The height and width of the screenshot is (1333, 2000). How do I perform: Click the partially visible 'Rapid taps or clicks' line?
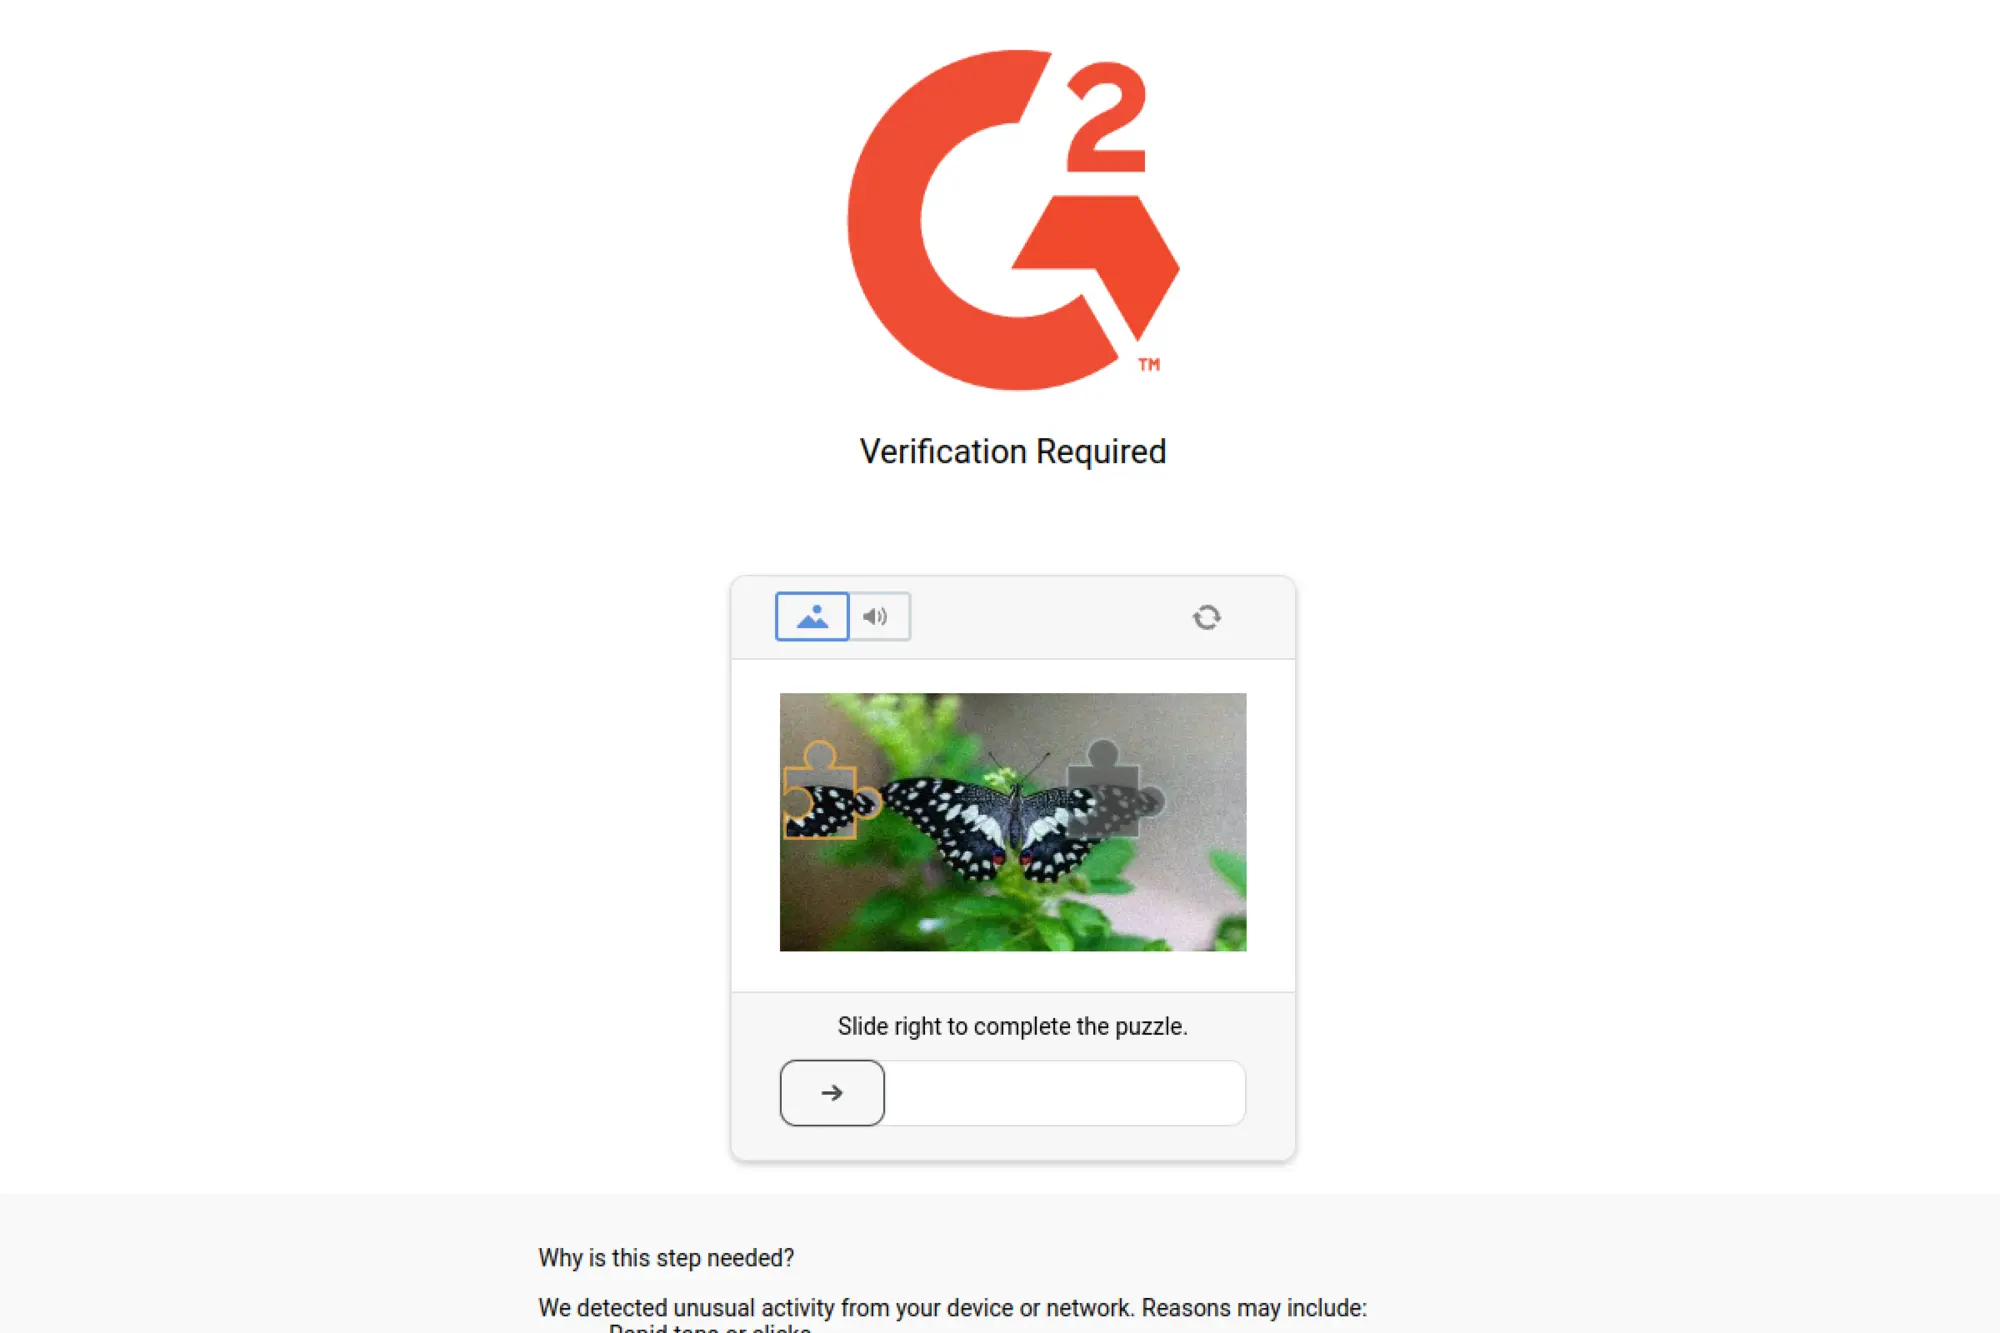tap(710, 1327)
